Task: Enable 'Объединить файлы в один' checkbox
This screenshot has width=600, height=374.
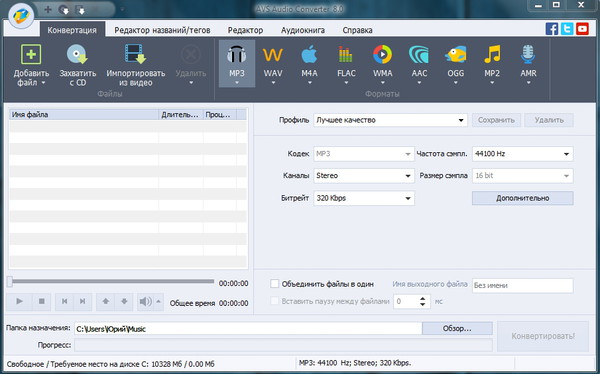Action: pyautogui.click(x=274, y=284)
